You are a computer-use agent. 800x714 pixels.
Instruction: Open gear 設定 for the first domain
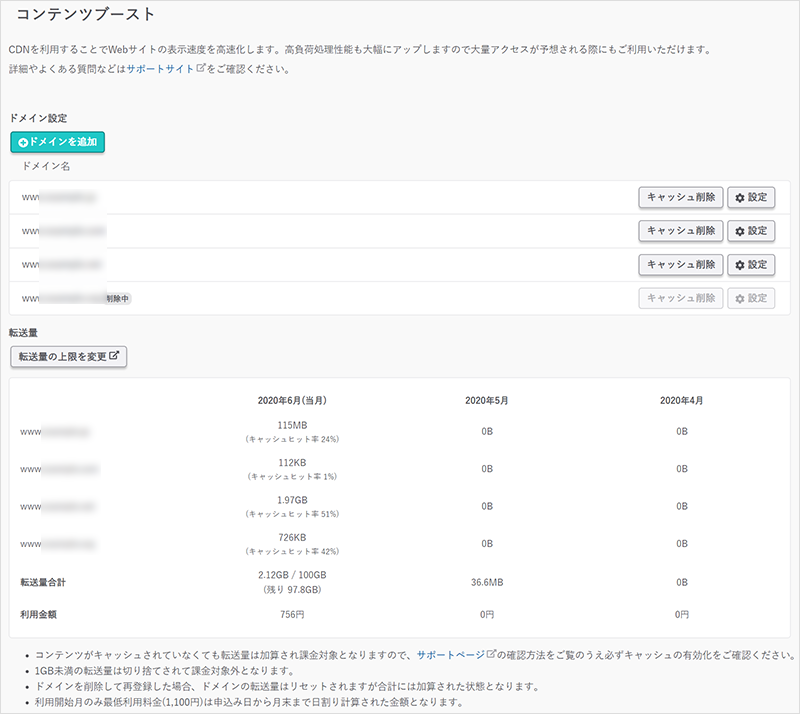[x=751, y=197]
